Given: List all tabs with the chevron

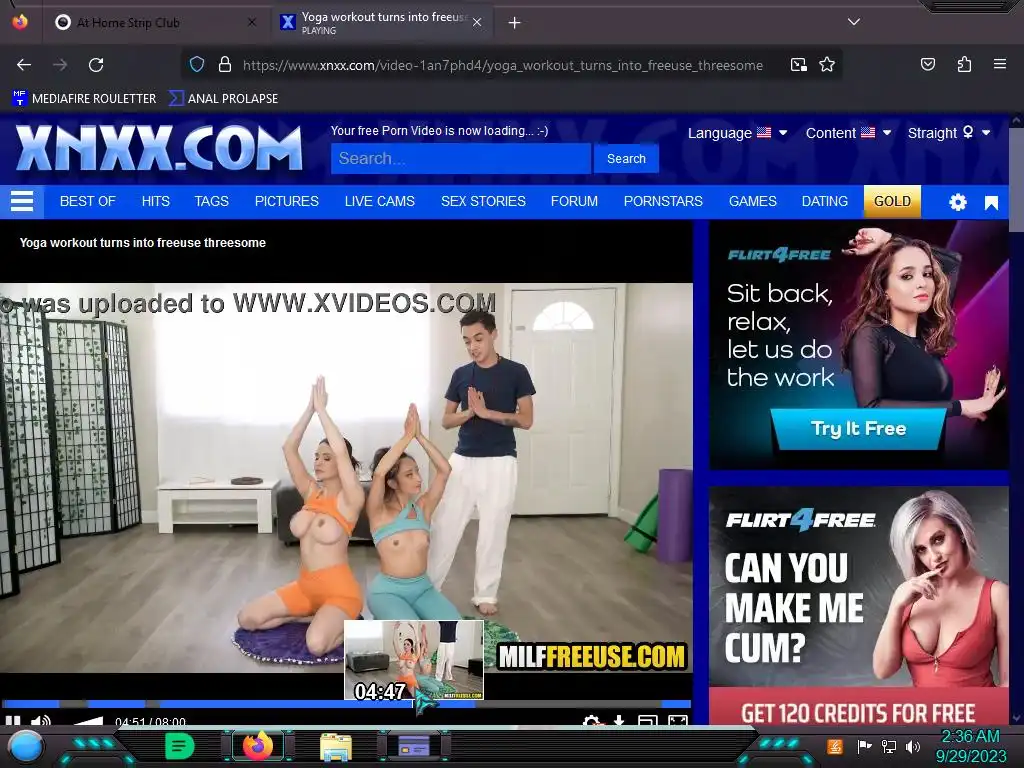Looking at the screenshot, I should 854,22.
